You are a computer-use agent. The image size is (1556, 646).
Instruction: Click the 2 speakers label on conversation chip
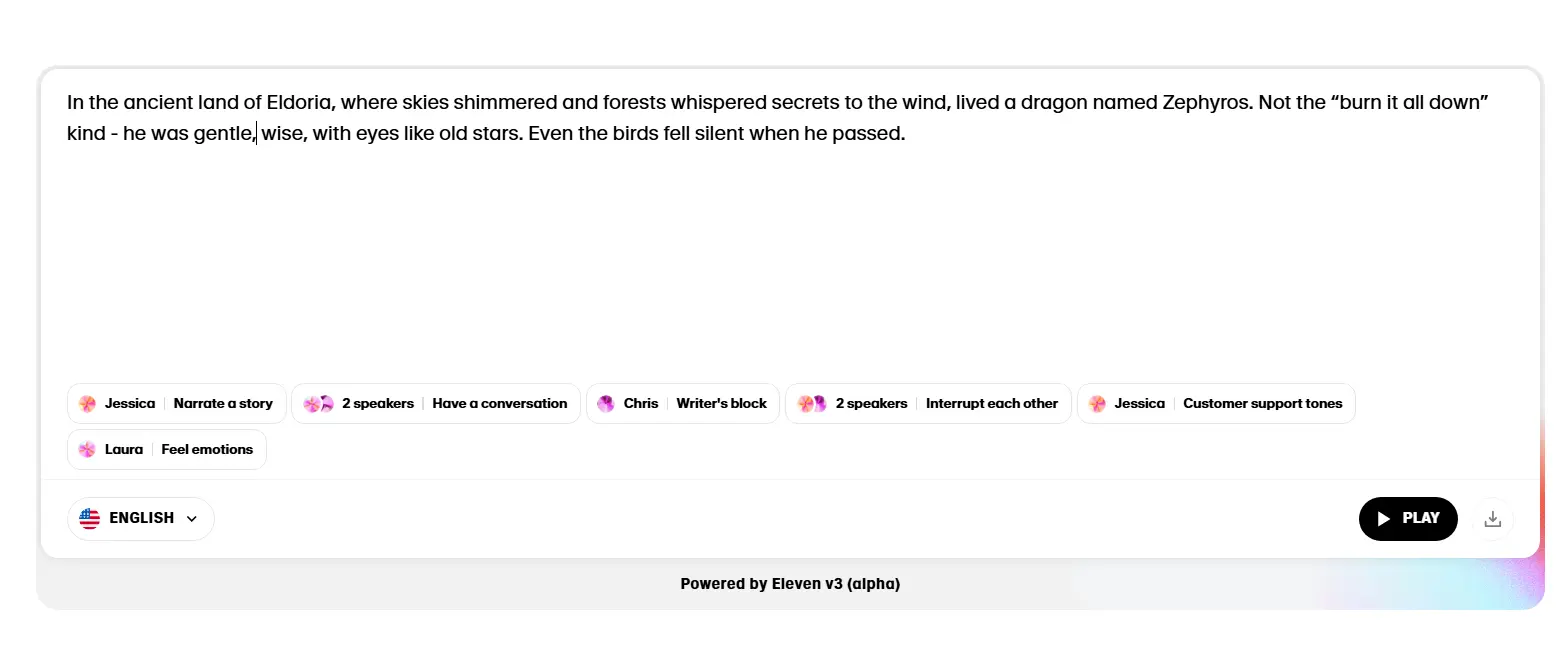(378, 403)
